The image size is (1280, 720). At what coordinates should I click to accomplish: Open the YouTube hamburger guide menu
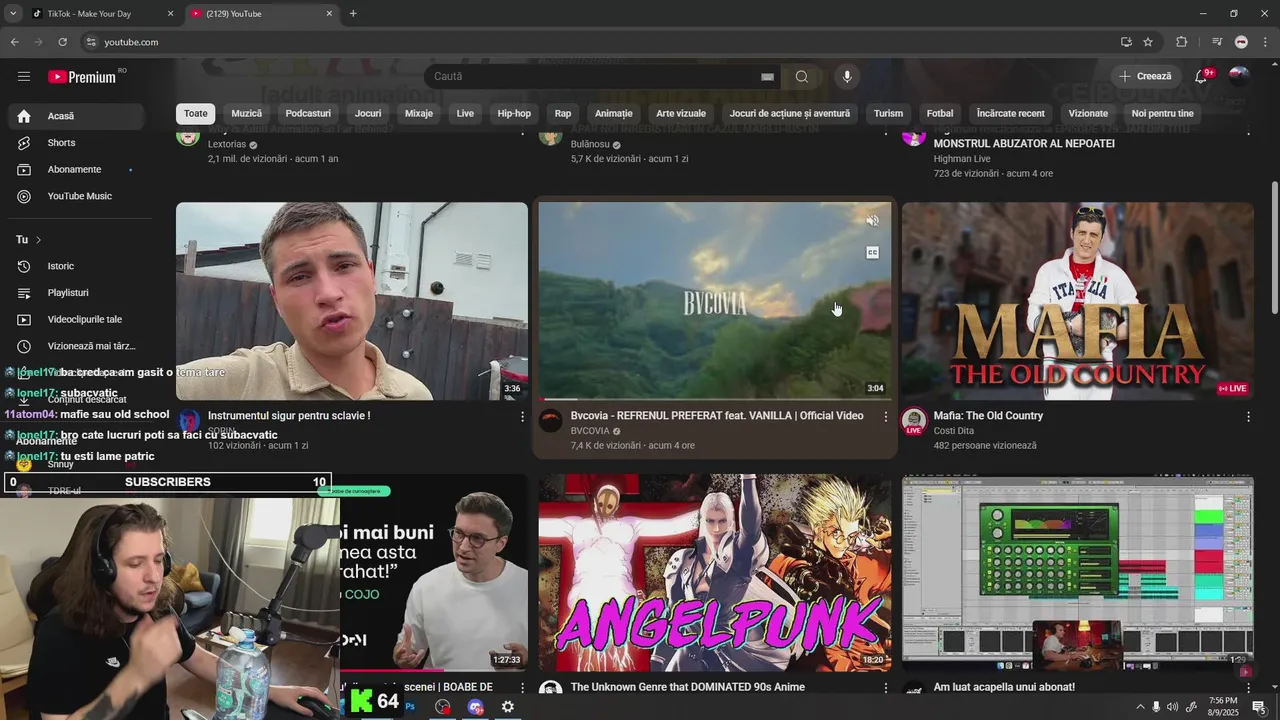coord(24,77)
